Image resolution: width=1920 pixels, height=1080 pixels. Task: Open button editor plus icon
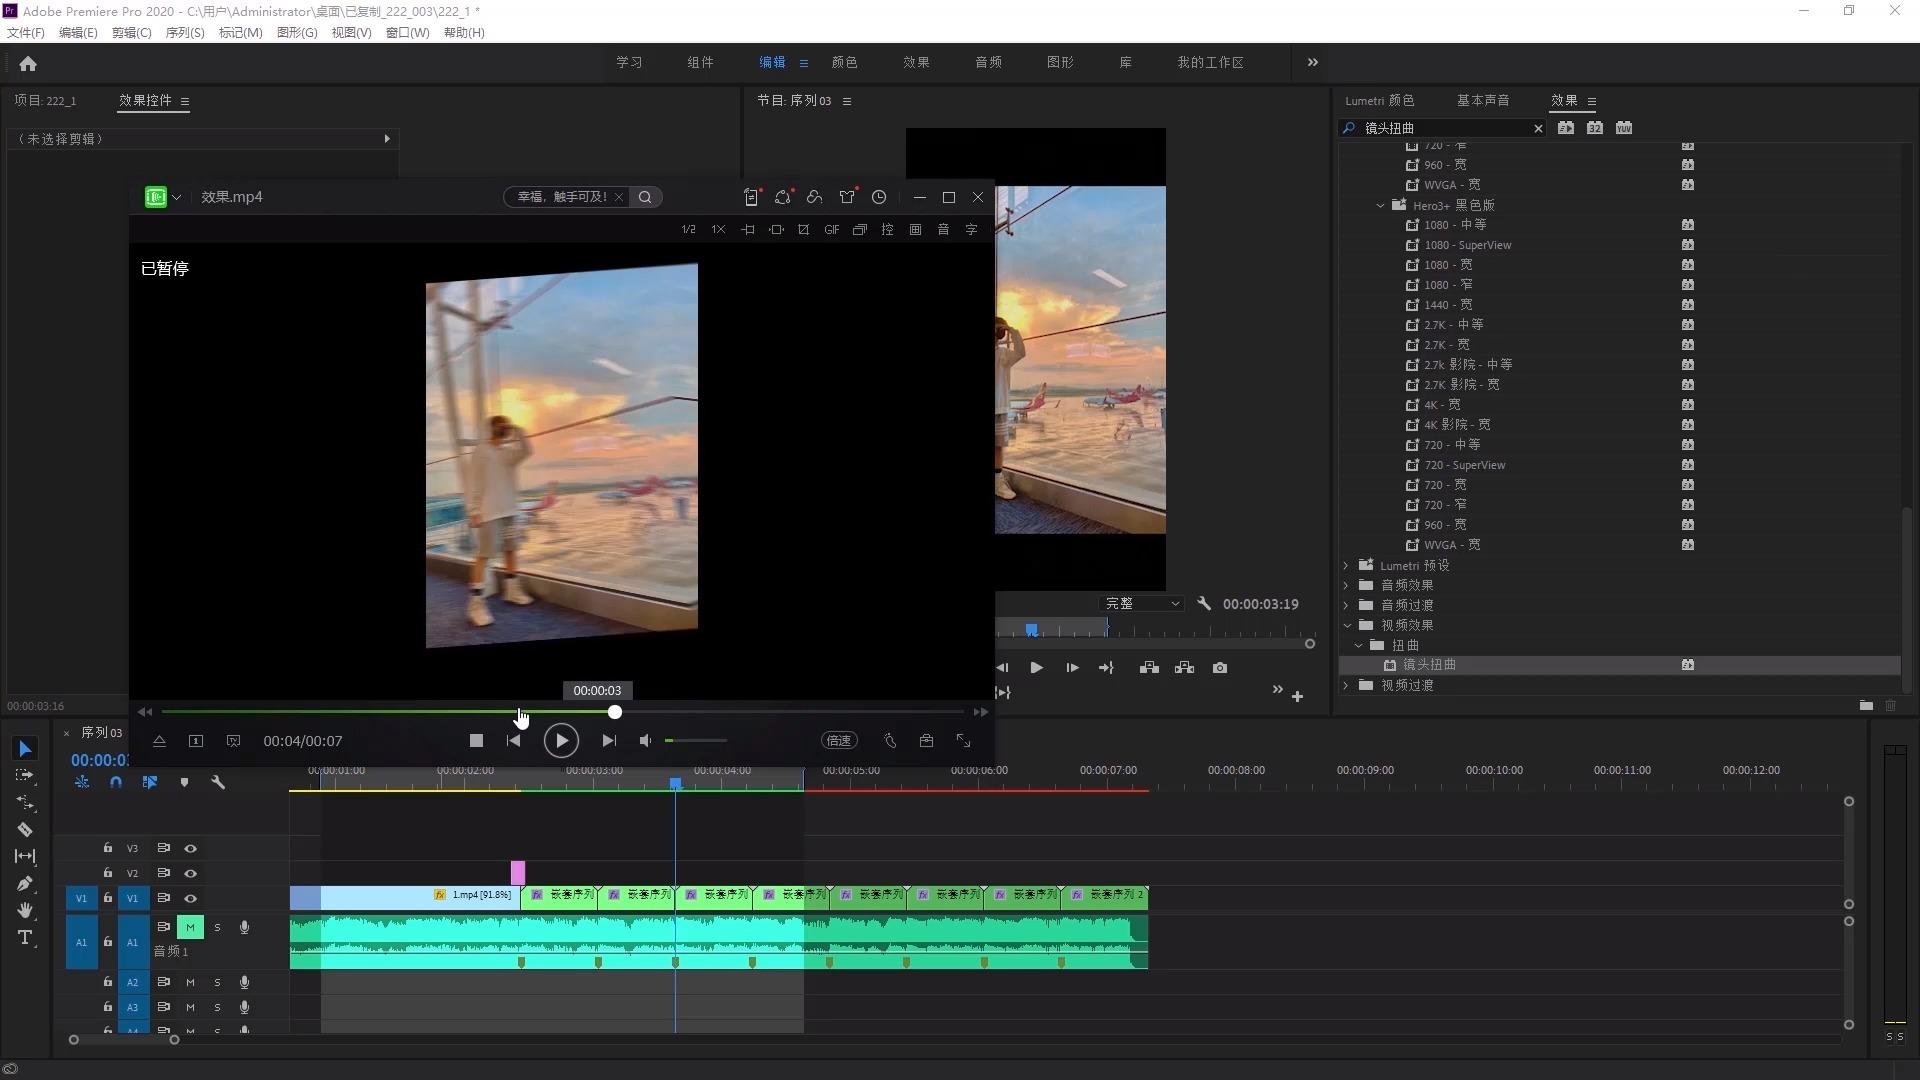click(1297, 697)
